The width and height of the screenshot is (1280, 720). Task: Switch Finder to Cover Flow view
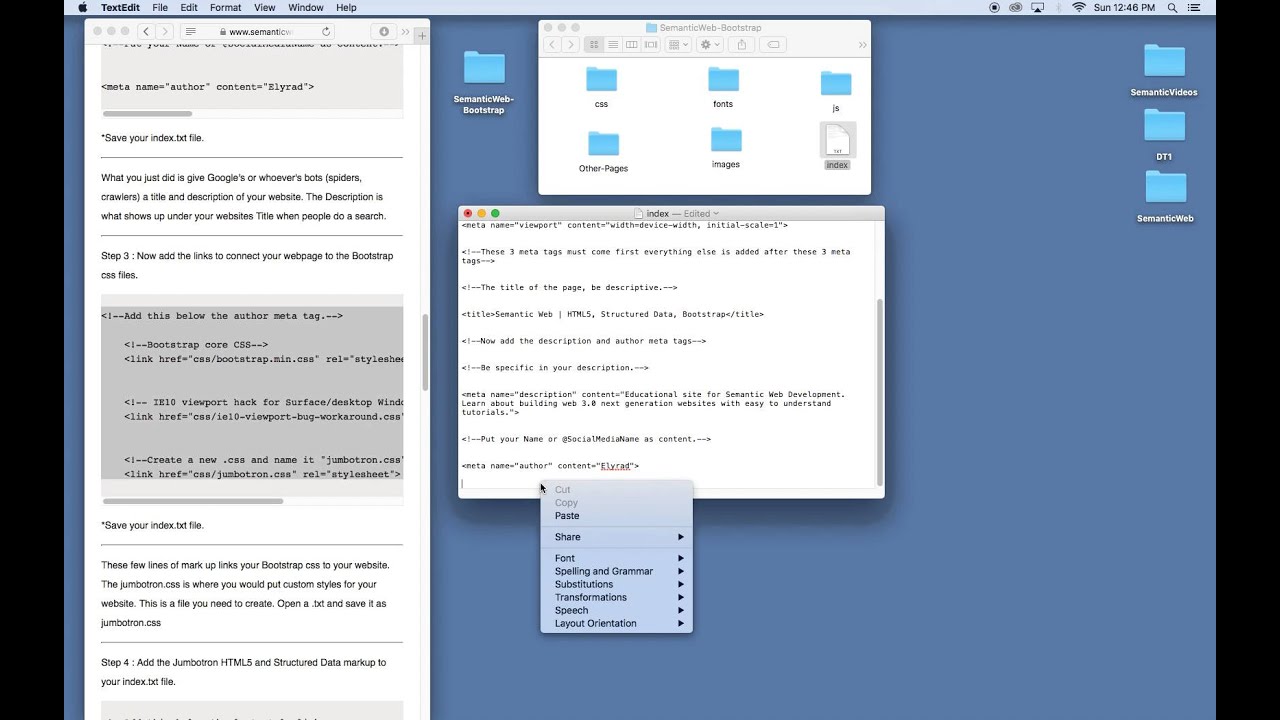(x=651, y=44)
